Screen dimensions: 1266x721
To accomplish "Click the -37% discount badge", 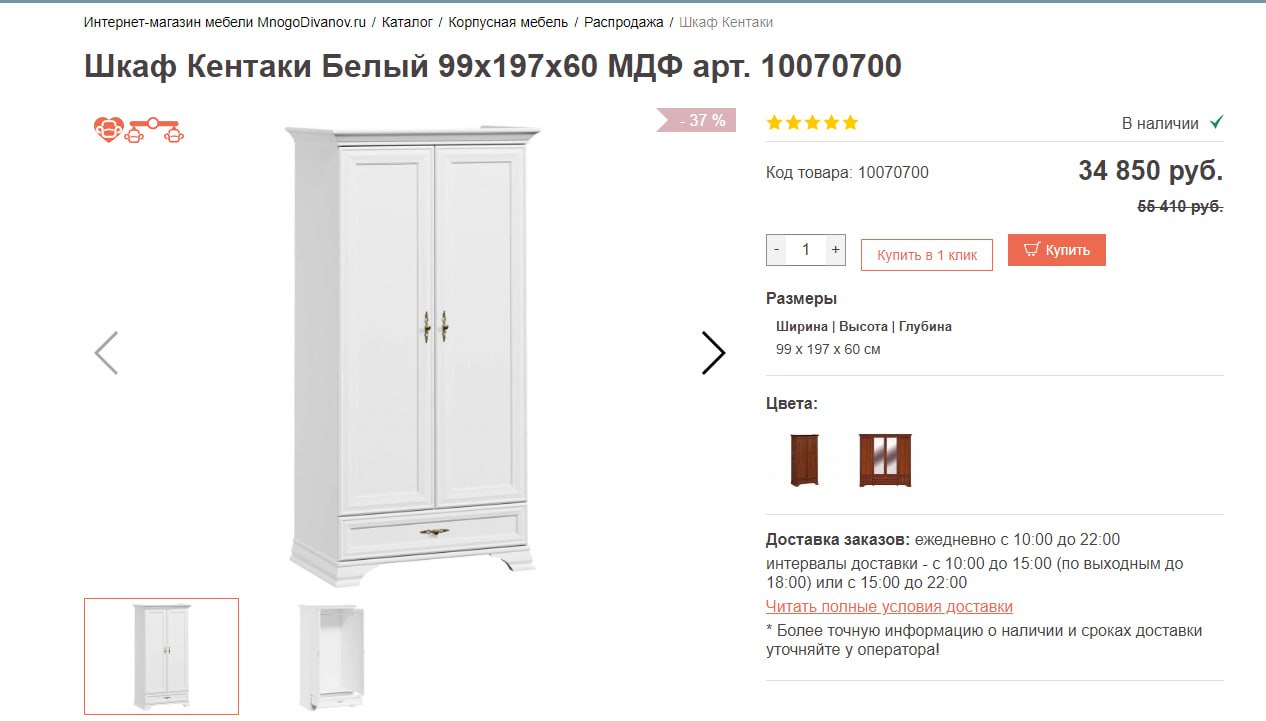I will coord(696,120).
